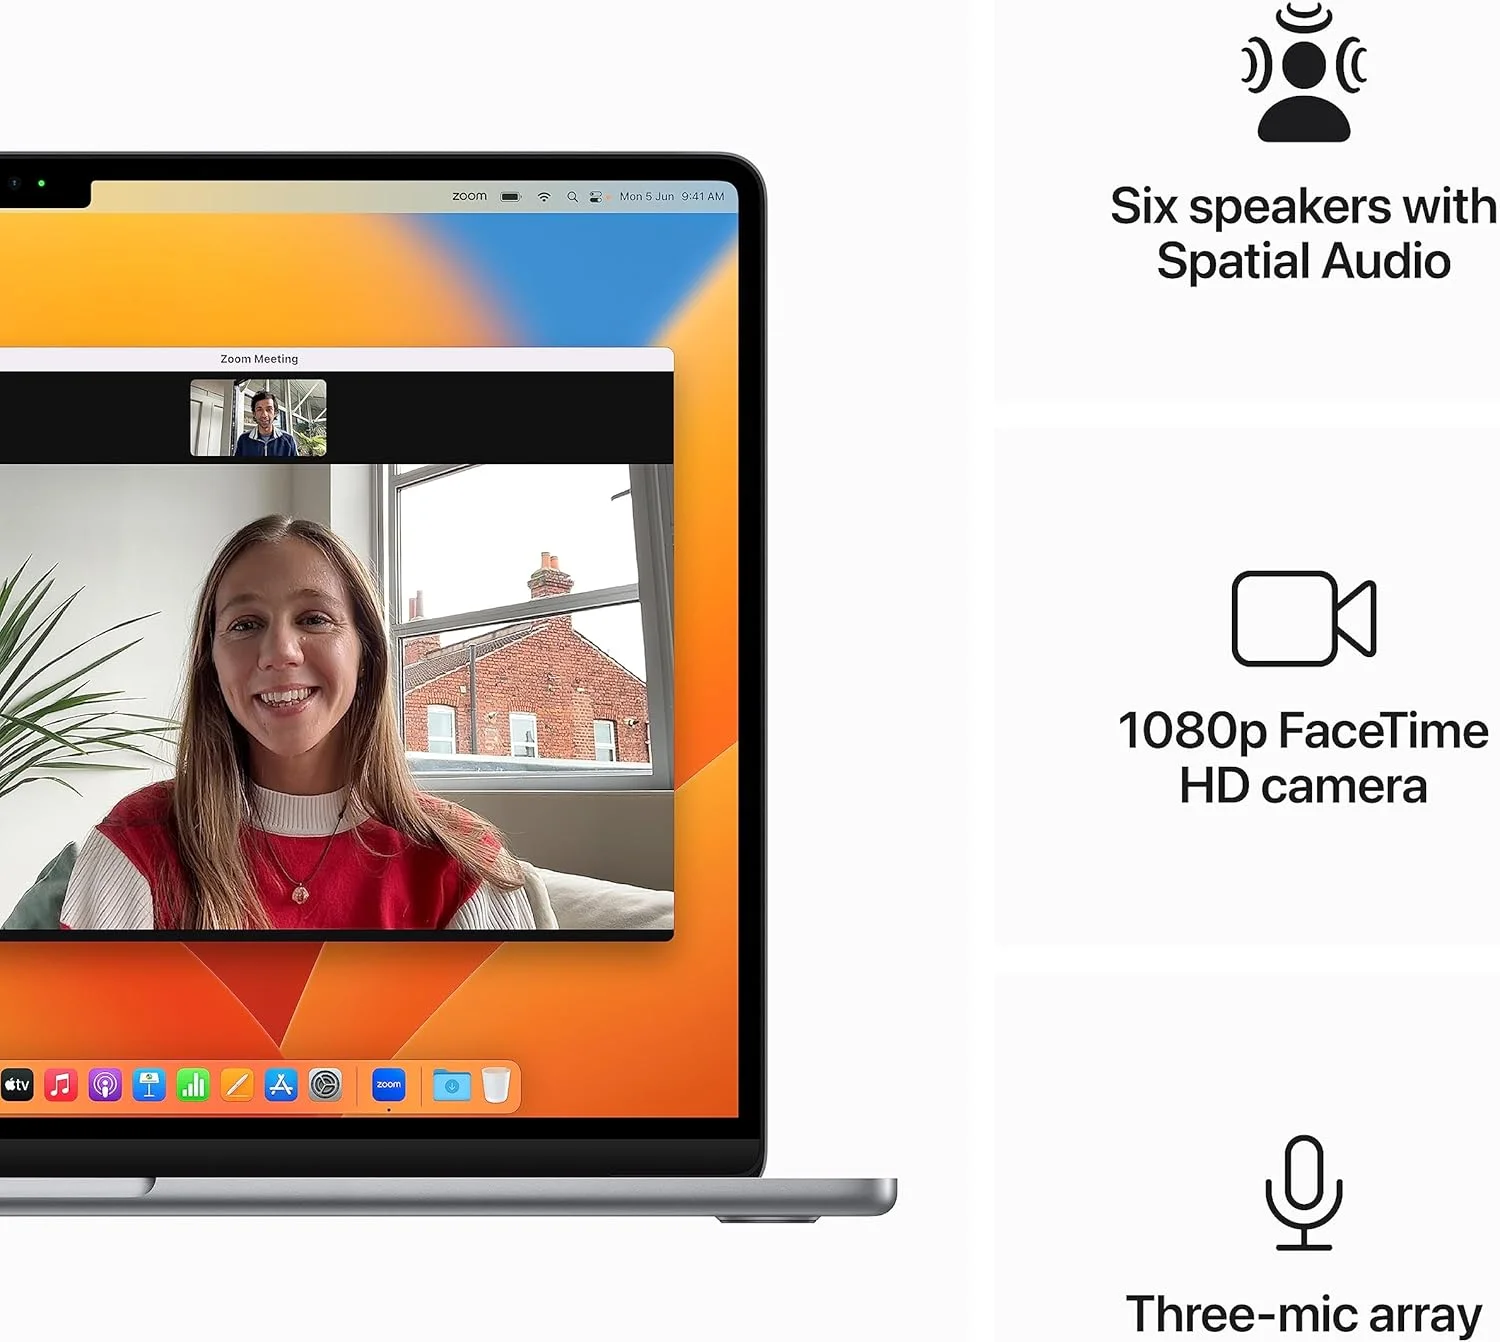Click the date and time in menu bar

[x=671, y=197]
